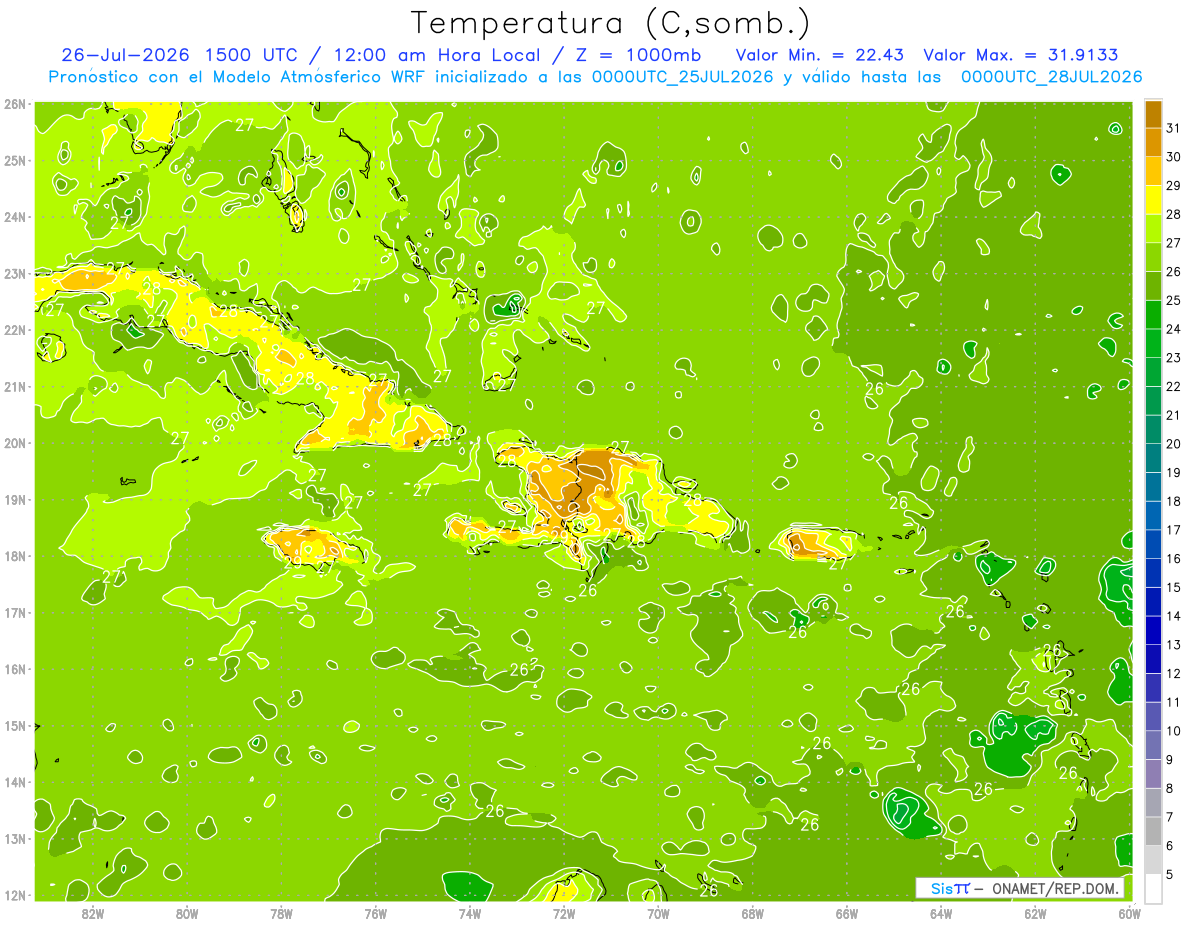Screen dimensions: 1200x927
Task: Click the 14N latitude axis label
Action: (14, 782)
